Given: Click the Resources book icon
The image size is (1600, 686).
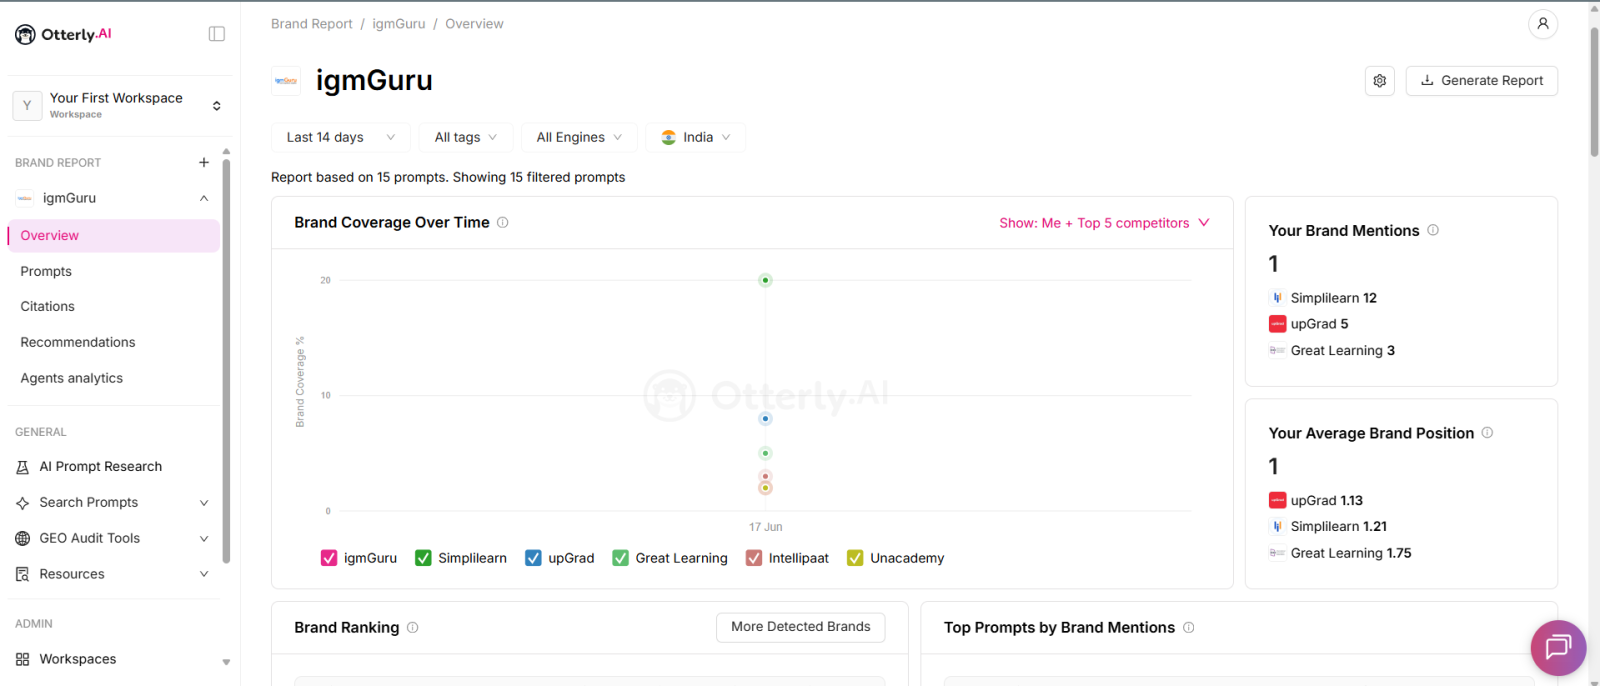Looking at the screenshot, I should [x=23, y=575].
